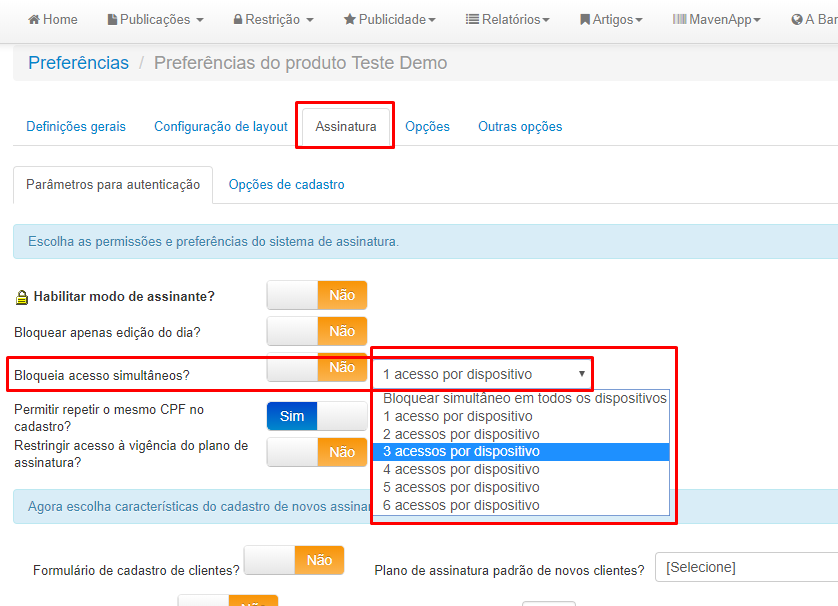Image resolution: width=838 pixels, height=606 pixels.
Task: Open Opções de cadastro sub-tab
Action: pyautogui.click(x=286, y=185)
